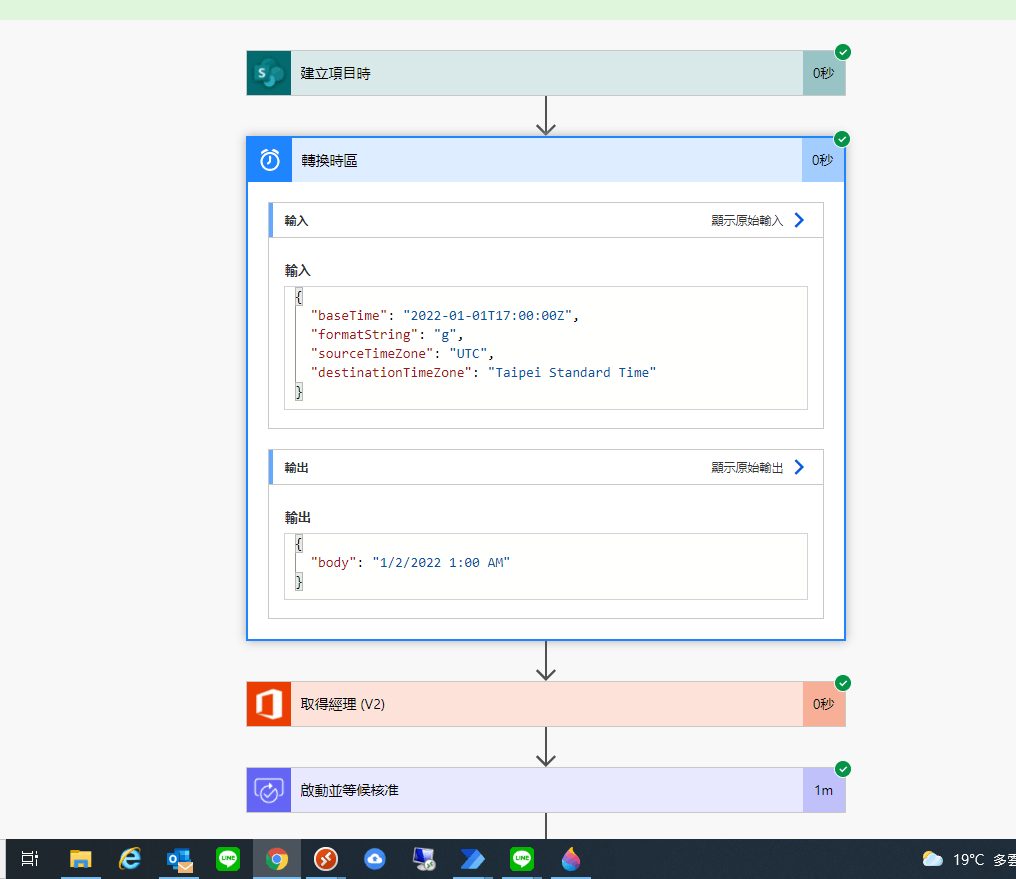The height and width of the screenshot is (879, 1016).
Task: Click the success badge on 取得經理 (V2)
Action: pos(842,683)
